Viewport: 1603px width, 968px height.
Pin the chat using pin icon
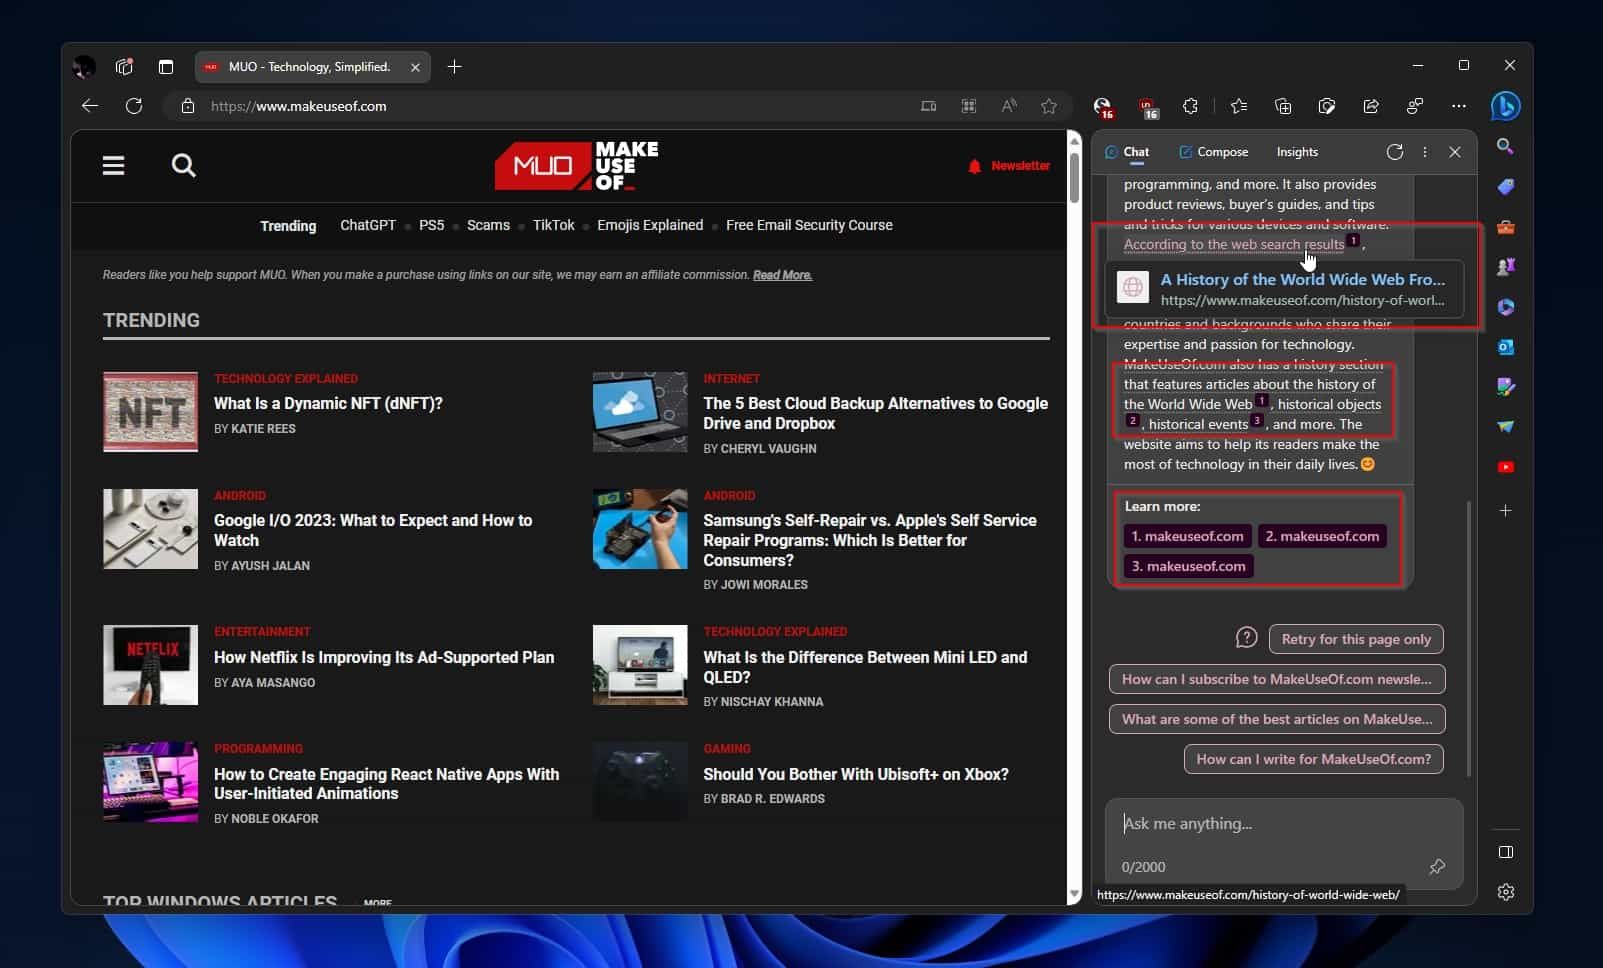(1437, 867)
